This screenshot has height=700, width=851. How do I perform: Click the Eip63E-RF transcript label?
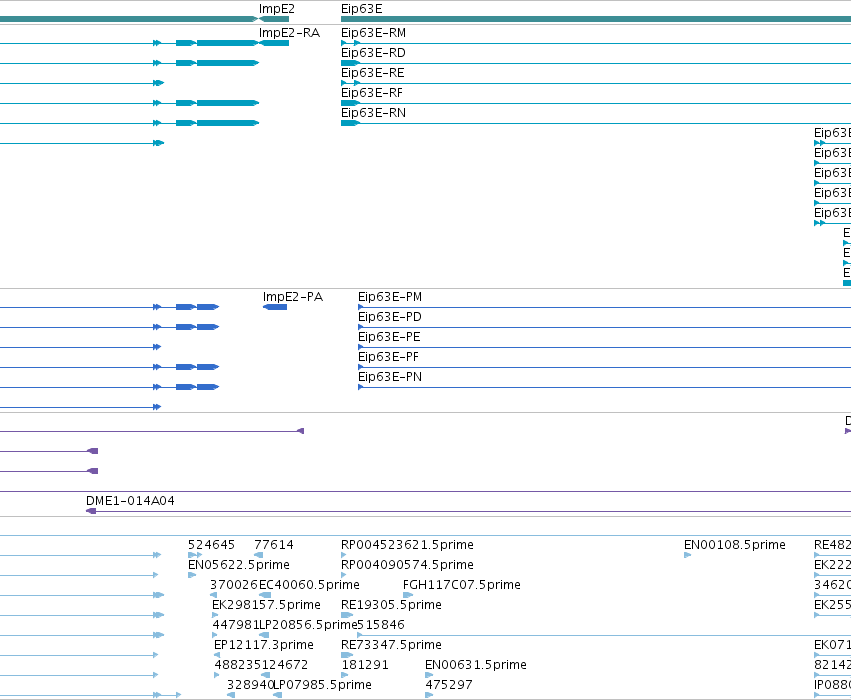372,93
